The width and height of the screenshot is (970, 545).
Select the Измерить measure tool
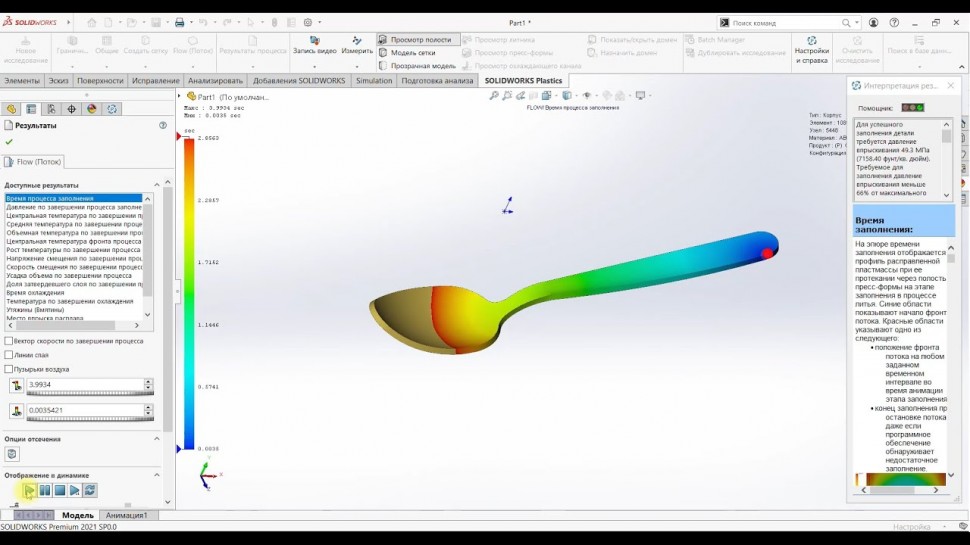pyautogui.click(x=357, y=45)
